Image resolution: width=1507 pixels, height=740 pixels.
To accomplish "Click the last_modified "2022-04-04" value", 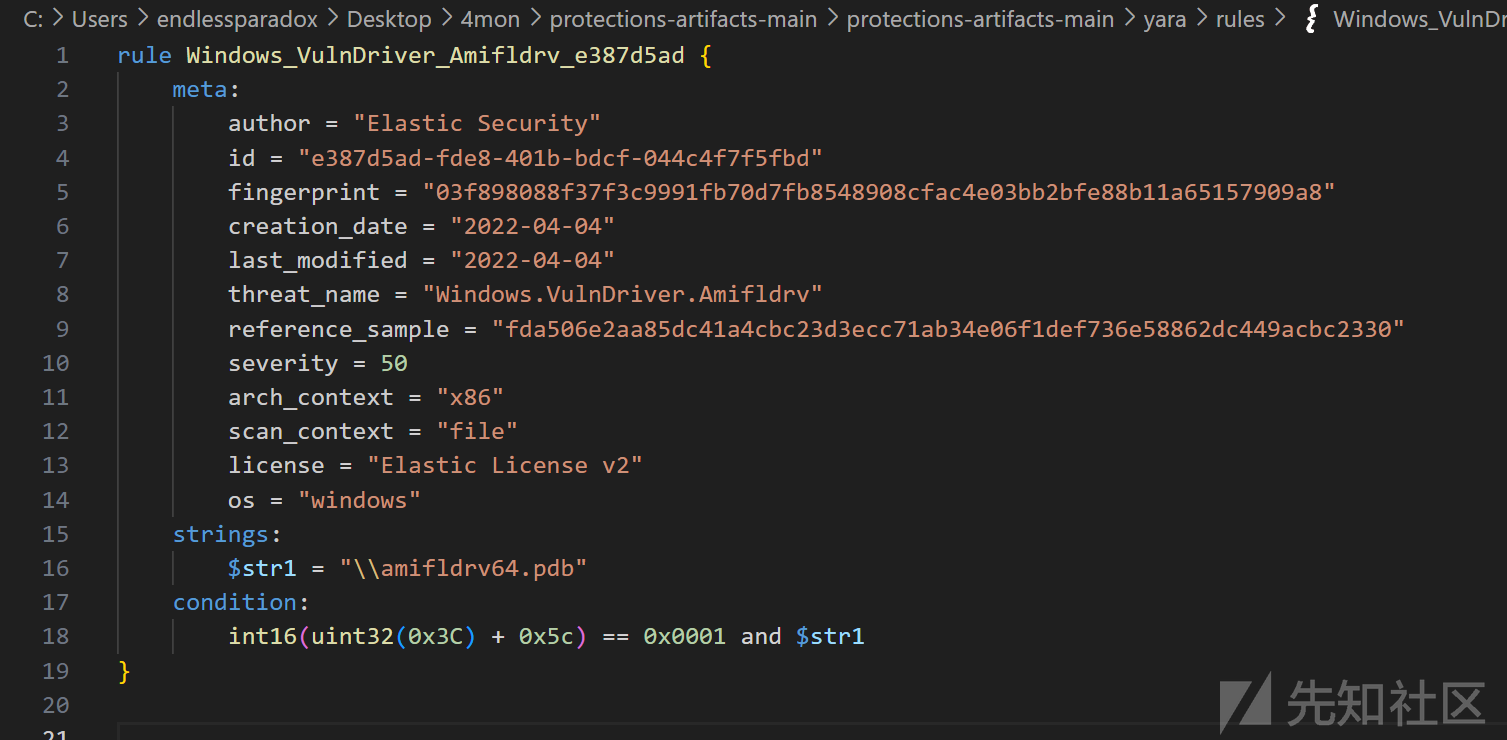I will pos(532,260).
